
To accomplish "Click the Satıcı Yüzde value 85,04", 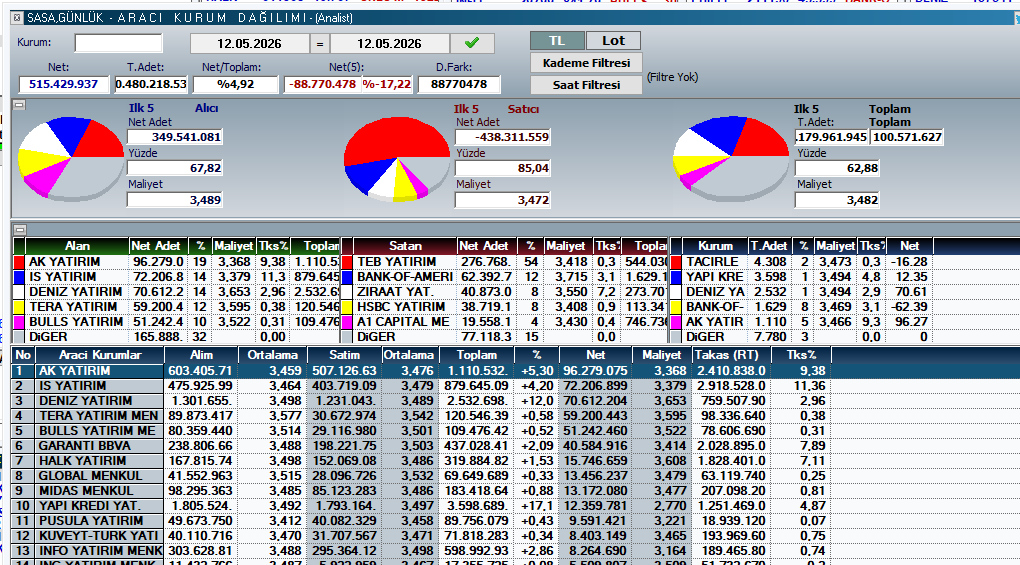I will point(503,168).
